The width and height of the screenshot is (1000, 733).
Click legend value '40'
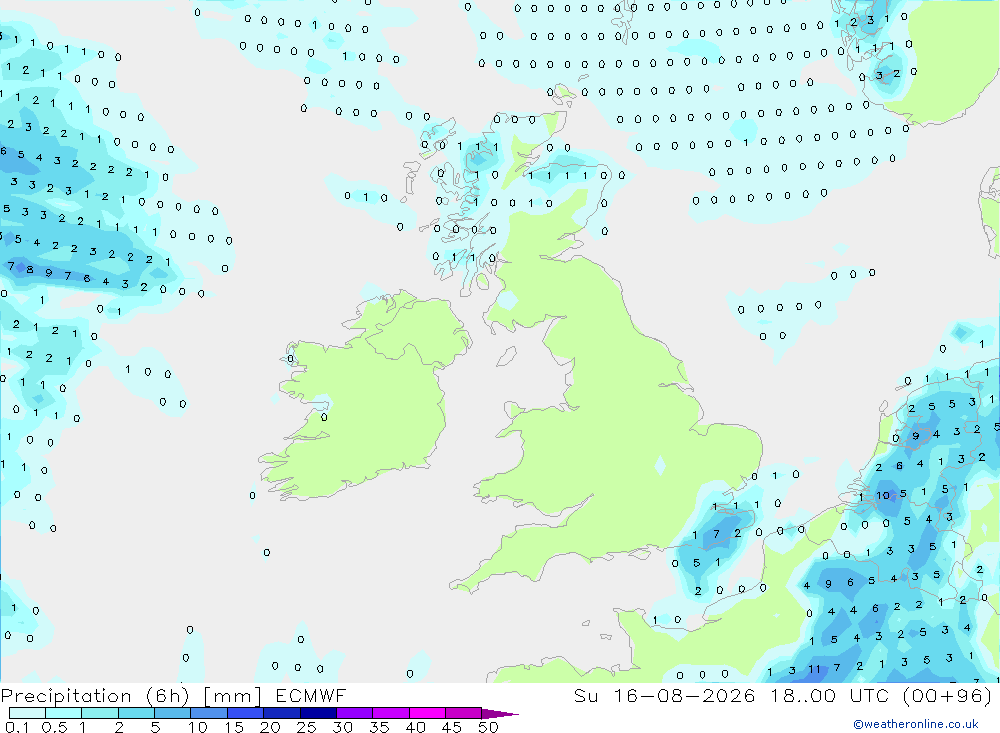click(415, 727)
